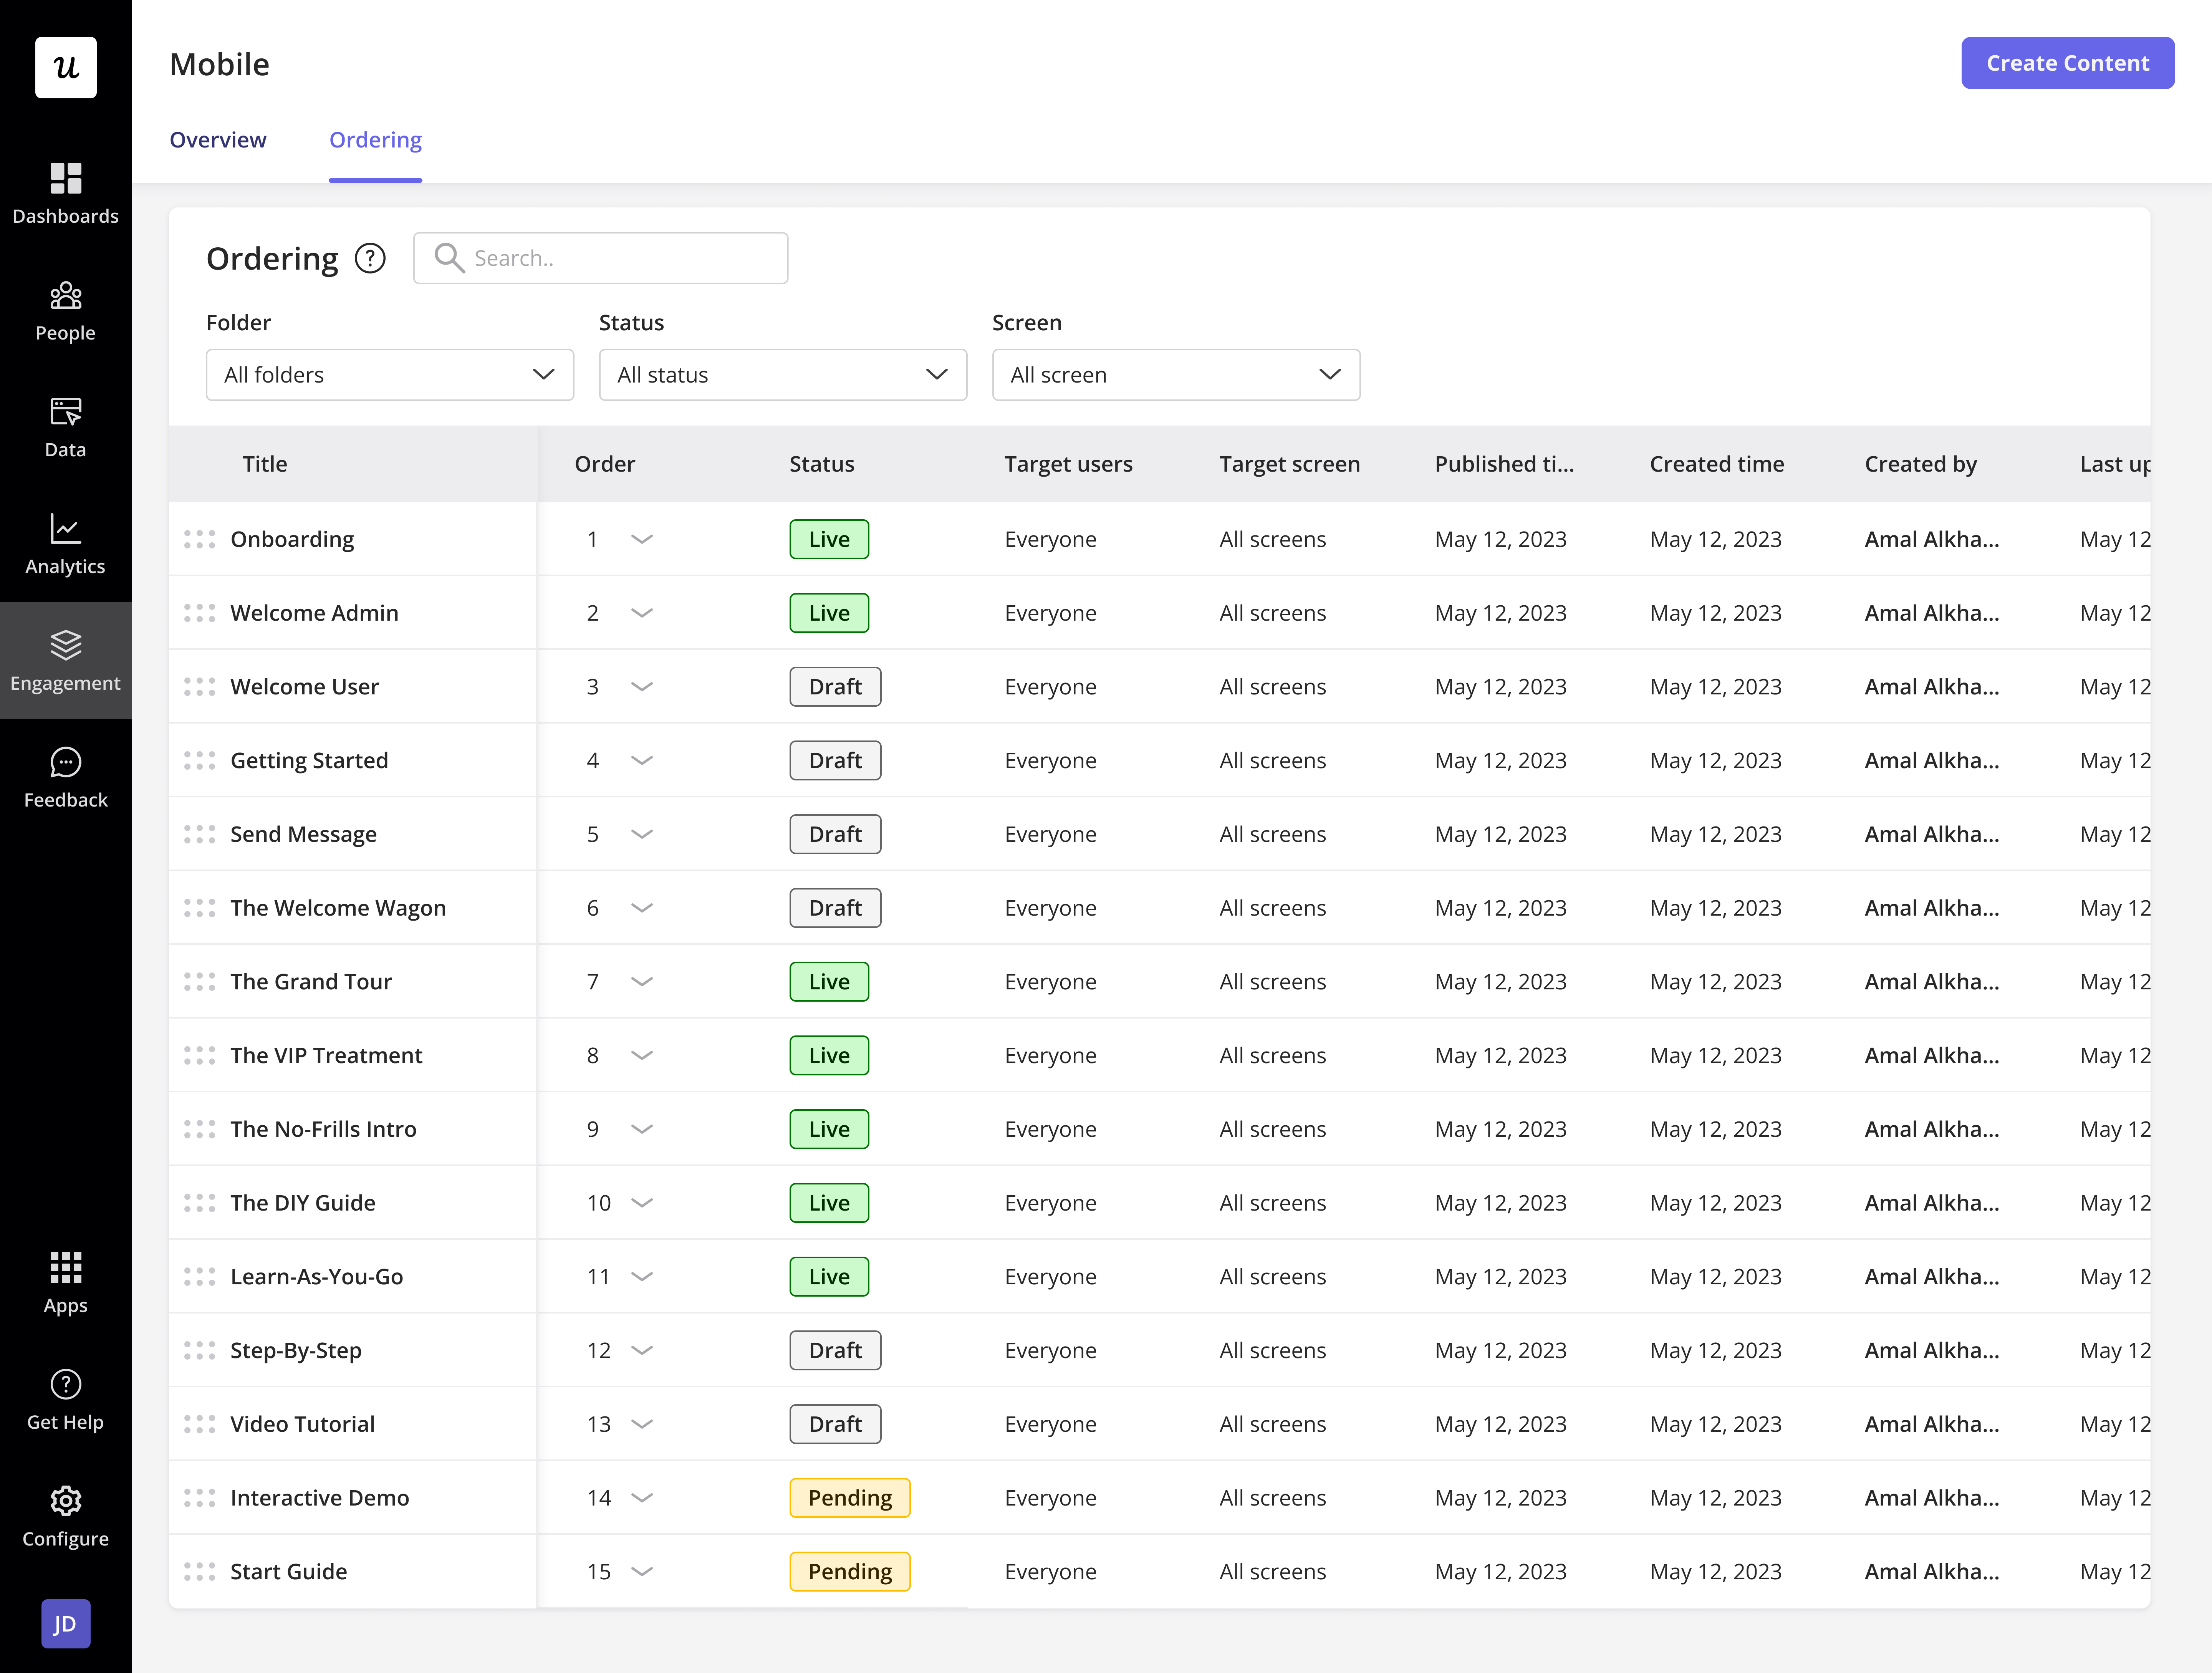
Task: Click the Create Content button
Action: coord(2068,63)
